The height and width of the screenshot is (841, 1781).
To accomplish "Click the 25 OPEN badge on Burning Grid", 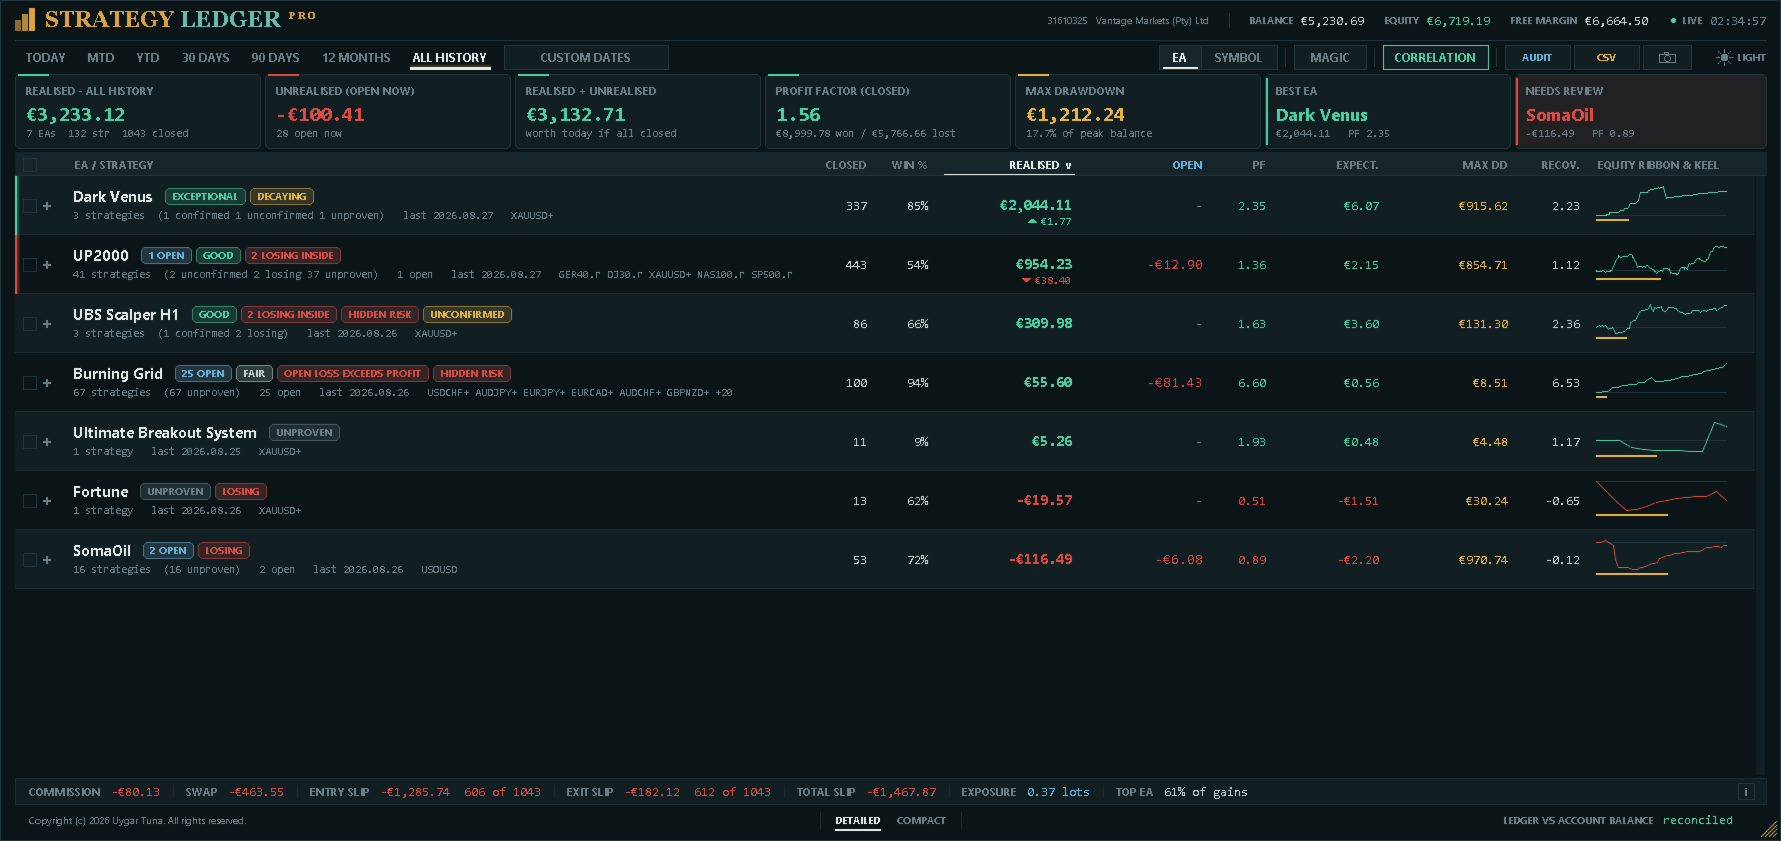I will 203,374.
